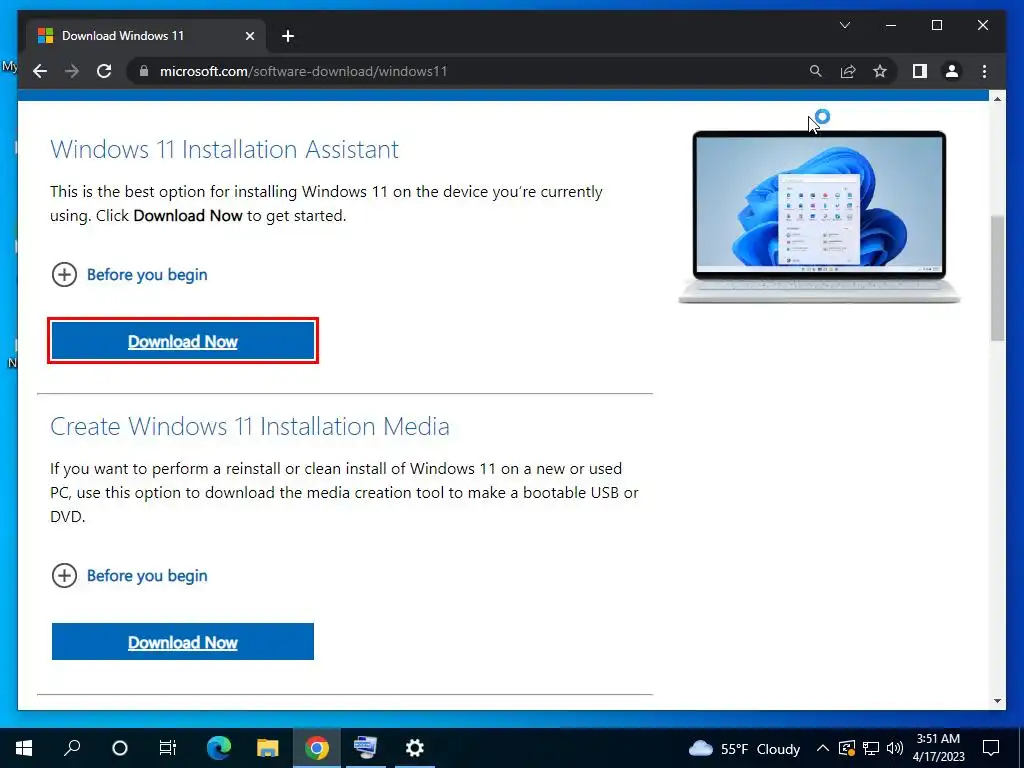Open the weather widget showing 55°F Cloudy
The height and width of the screenshot is (768, 1024).
tap(744, 748)
